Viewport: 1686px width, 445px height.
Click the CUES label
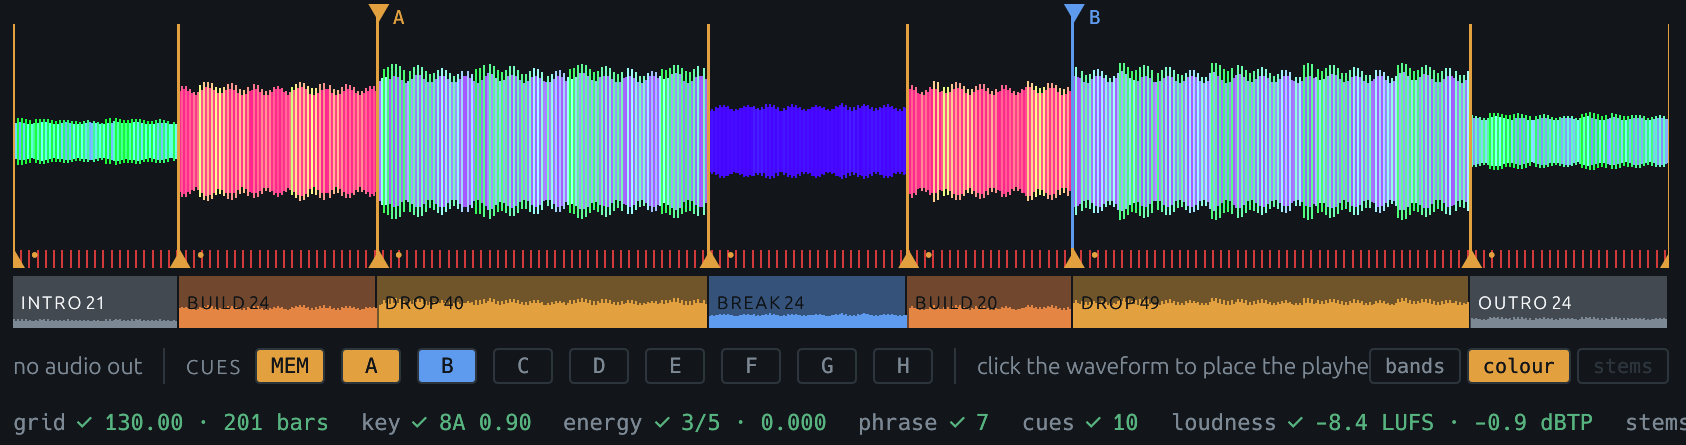click(x=213, y=367)
